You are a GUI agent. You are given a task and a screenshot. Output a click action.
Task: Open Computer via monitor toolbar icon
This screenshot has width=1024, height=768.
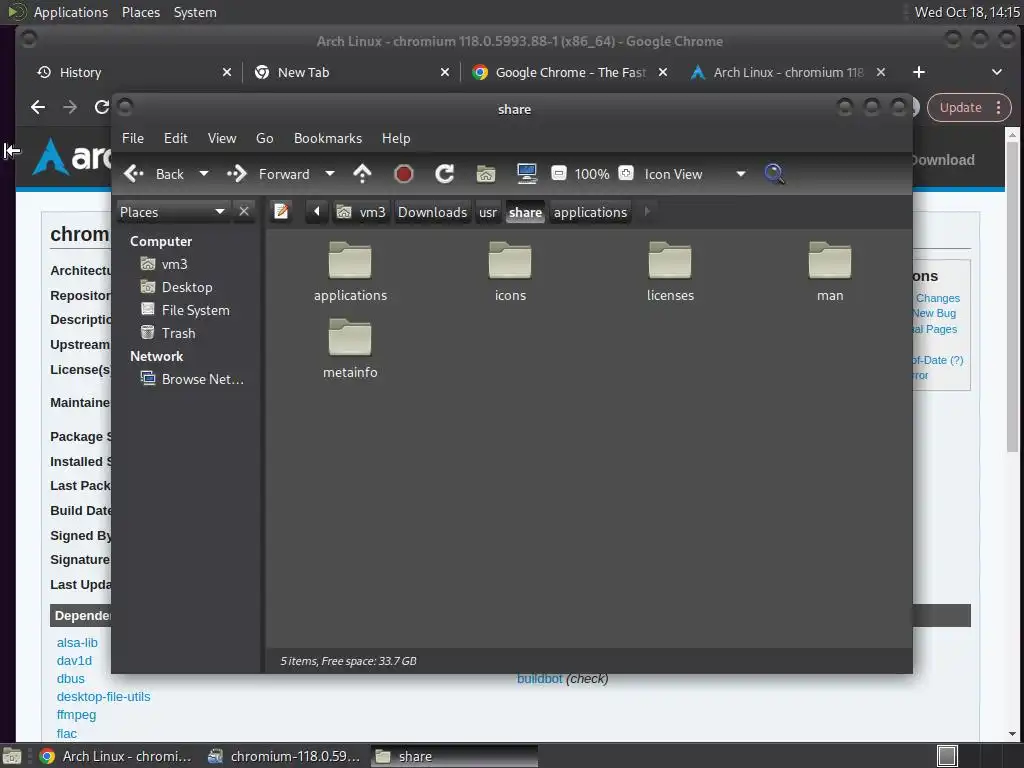pyautogui.click(x=526, y=174)
